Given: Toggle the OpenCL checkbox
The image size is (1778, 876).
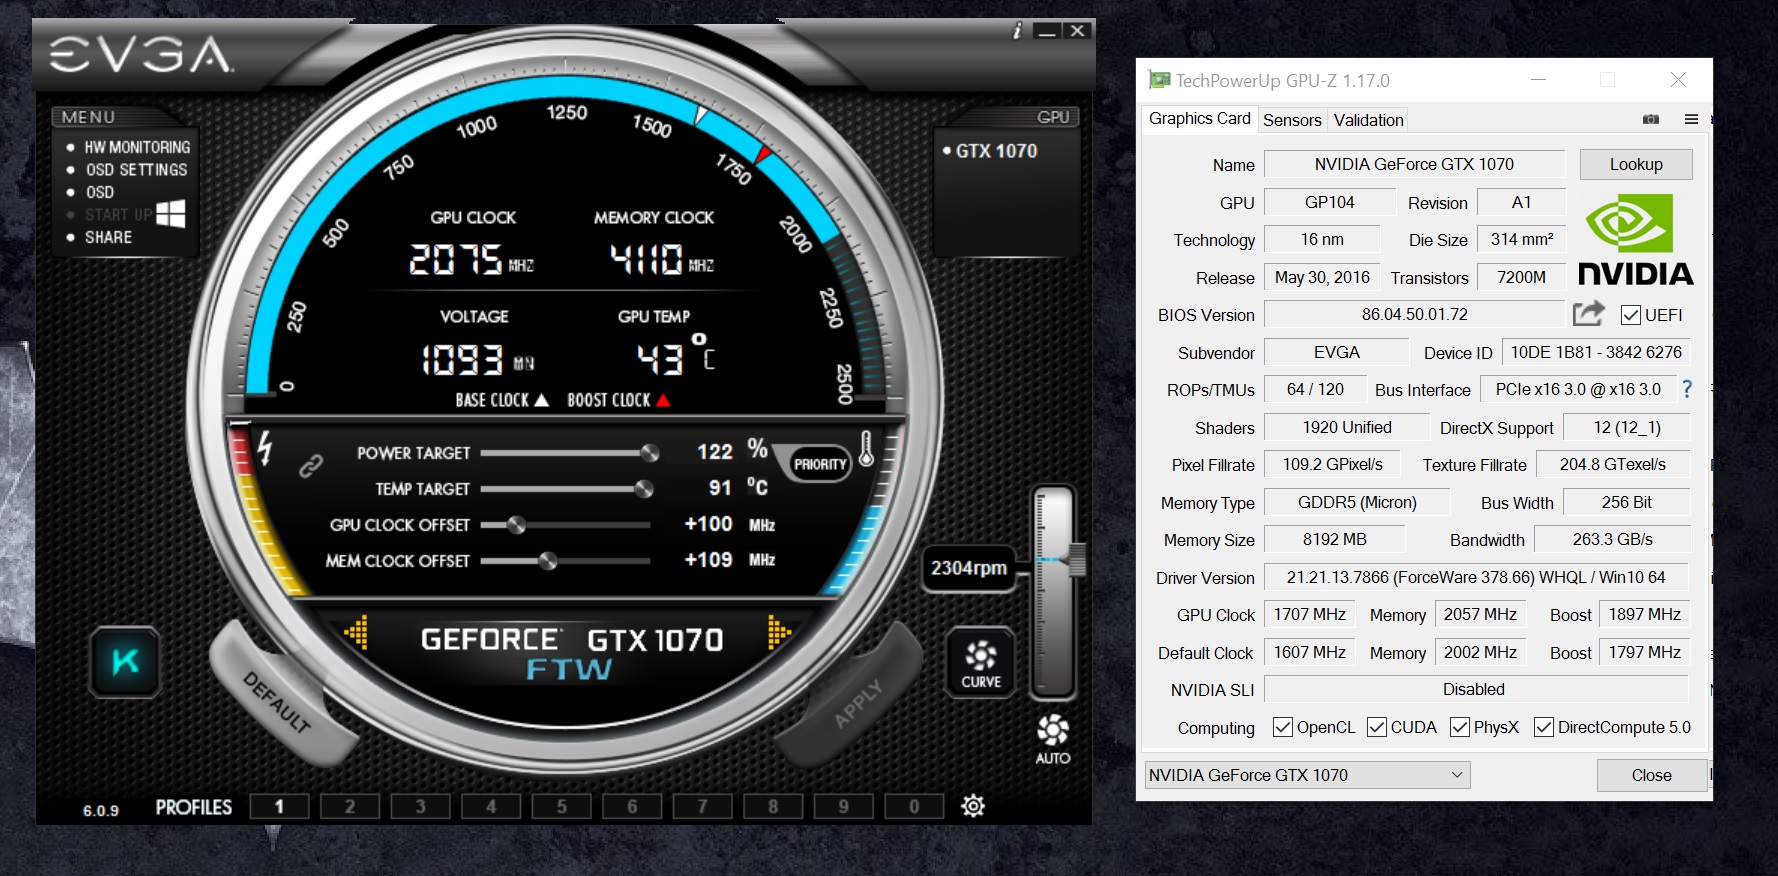Looking at the screenshot, I should (x=1283, y=727).
